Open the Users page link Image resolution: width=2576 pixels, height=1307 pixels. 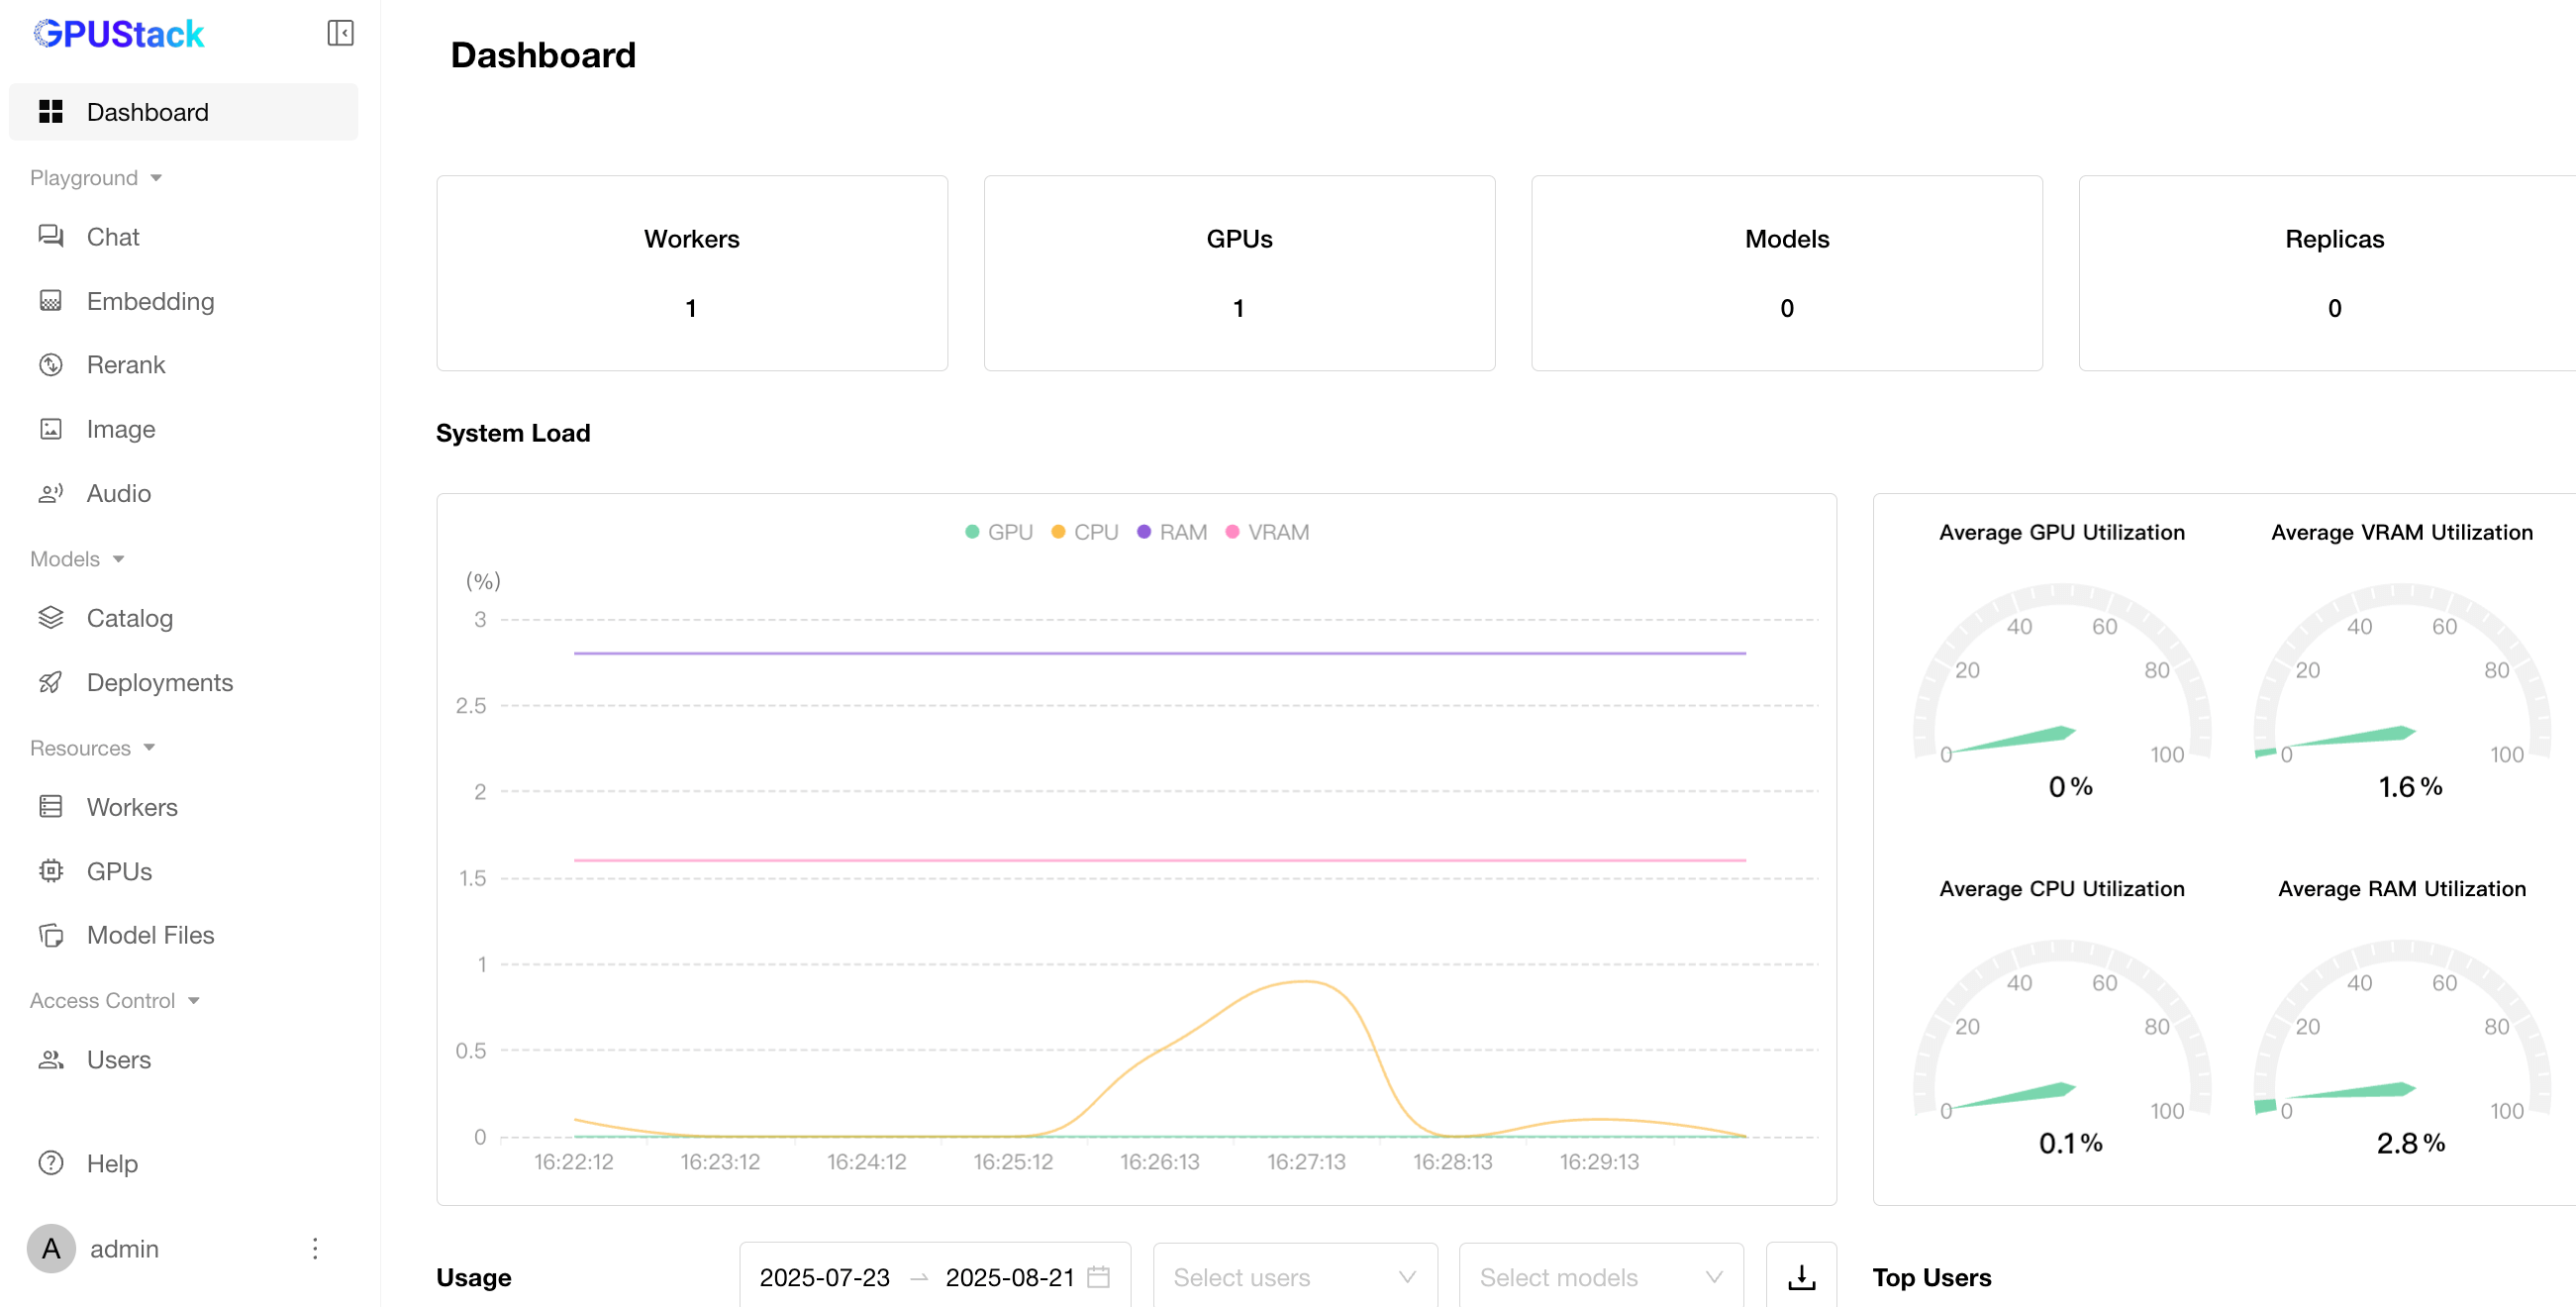coord(118,1059)
